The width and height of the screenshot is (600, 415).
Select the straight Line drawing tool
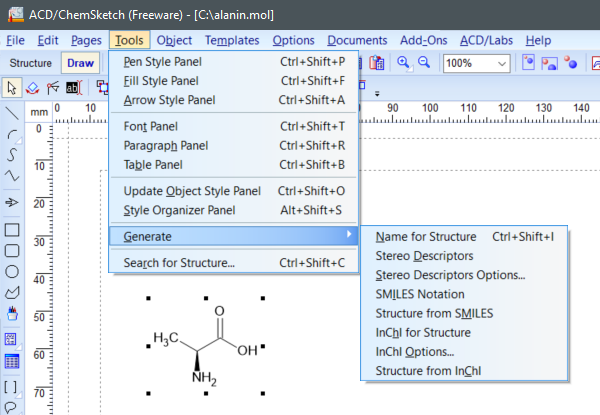12,113
